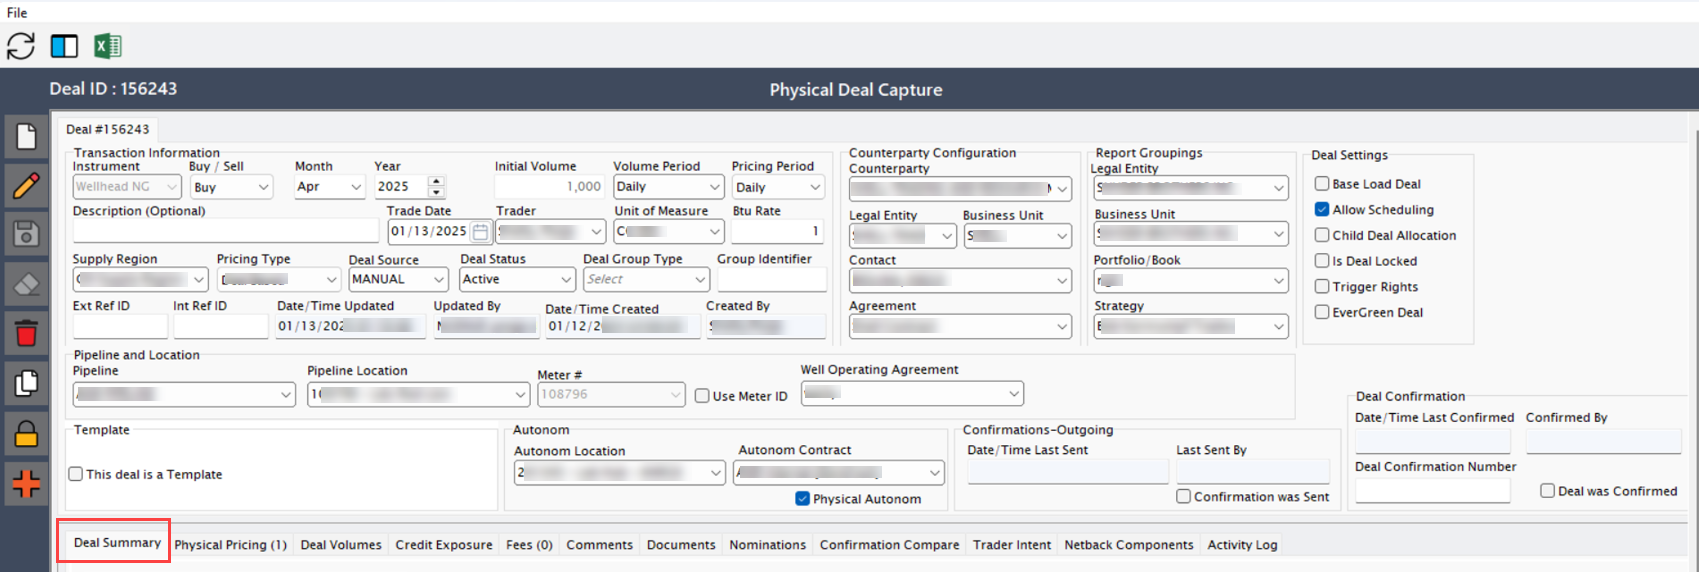Open the Buy / Sell dropdown
Viewport: 1699px width, 572px height.
tap(231, 187)
